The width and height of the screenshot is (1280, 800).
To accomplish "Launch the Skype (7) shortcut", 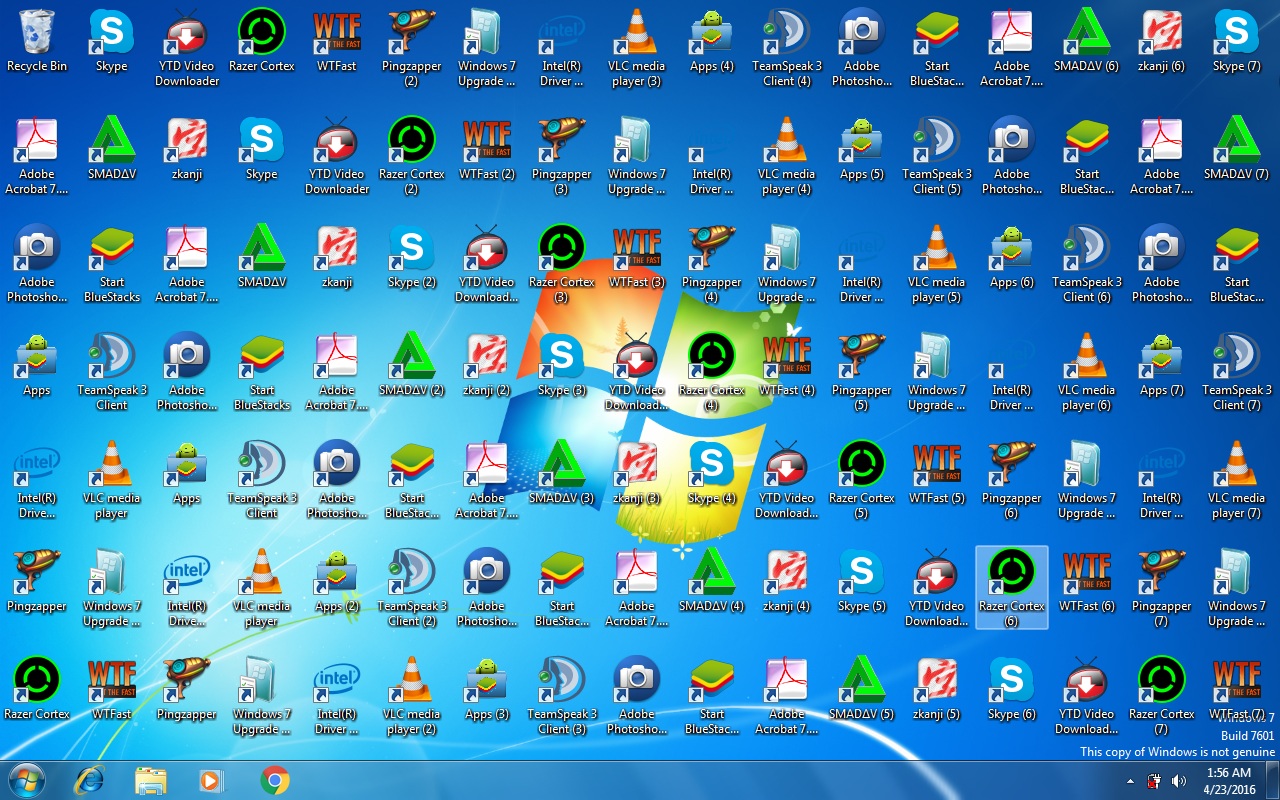I will [1237, 42].
